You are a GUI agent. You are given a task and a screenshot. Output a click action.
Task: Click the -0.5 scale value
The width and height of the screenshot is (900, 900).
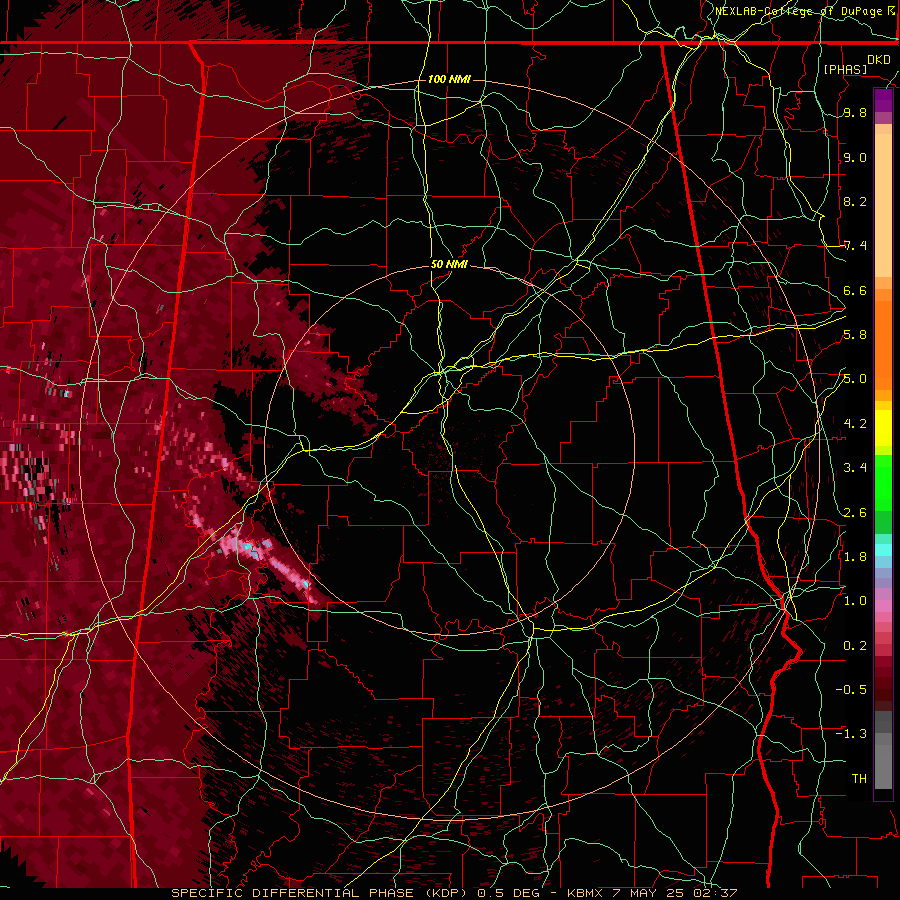coord(851,690)
